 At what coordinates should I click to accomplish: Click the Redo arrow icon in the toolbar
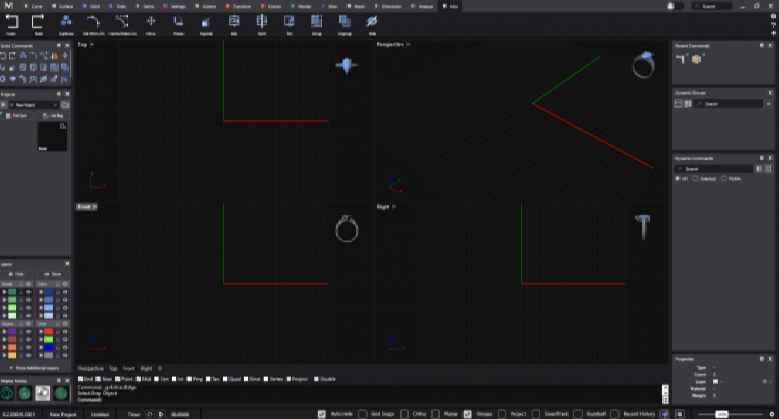(x=38, y=22)
